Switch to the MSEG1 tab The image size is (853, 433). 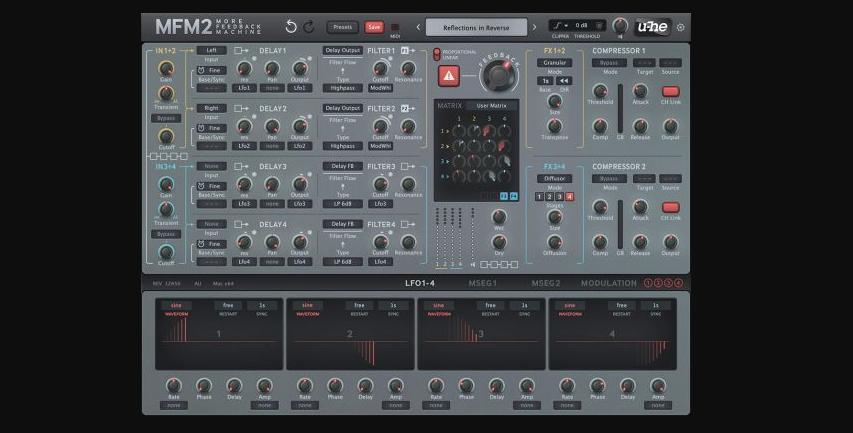482,283
